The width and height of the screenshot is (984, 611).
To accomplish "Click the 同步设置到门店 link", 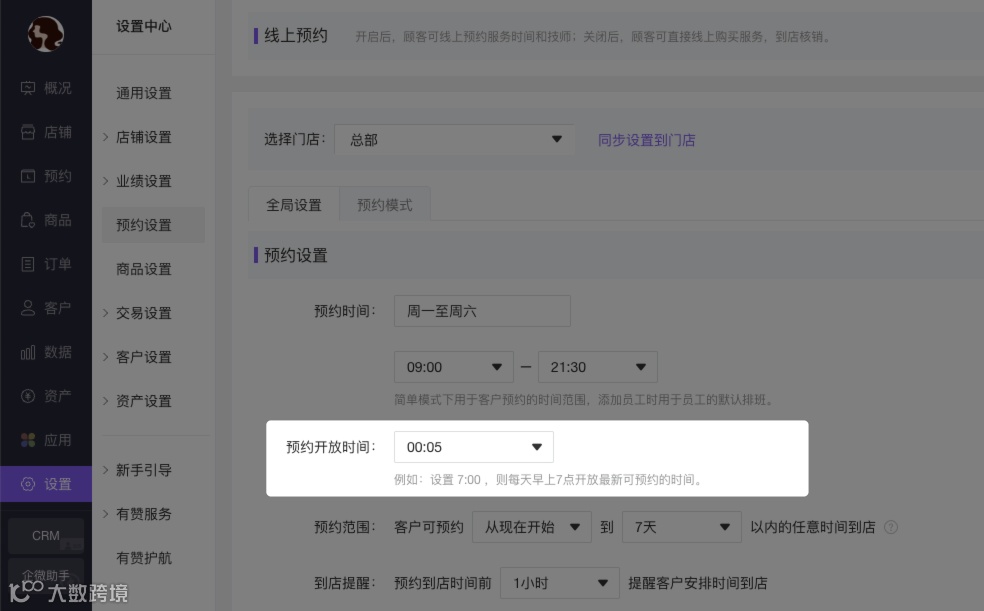I will tap(646, 140).
